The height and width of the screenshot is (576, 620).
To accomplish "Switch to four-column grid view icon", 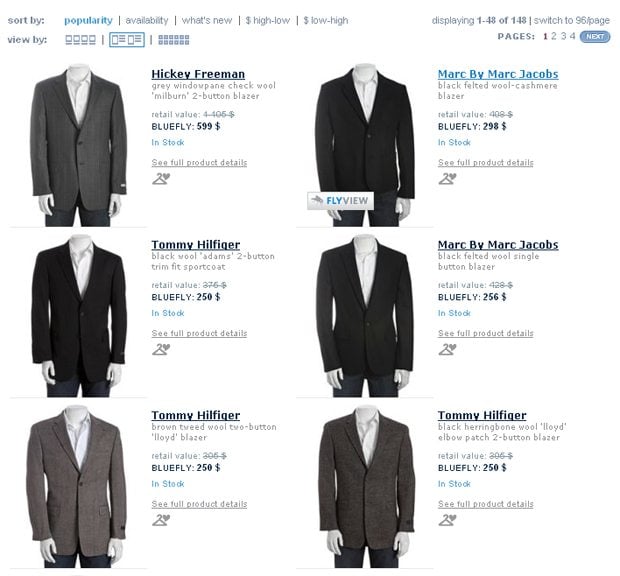I will tap(80, 40).
